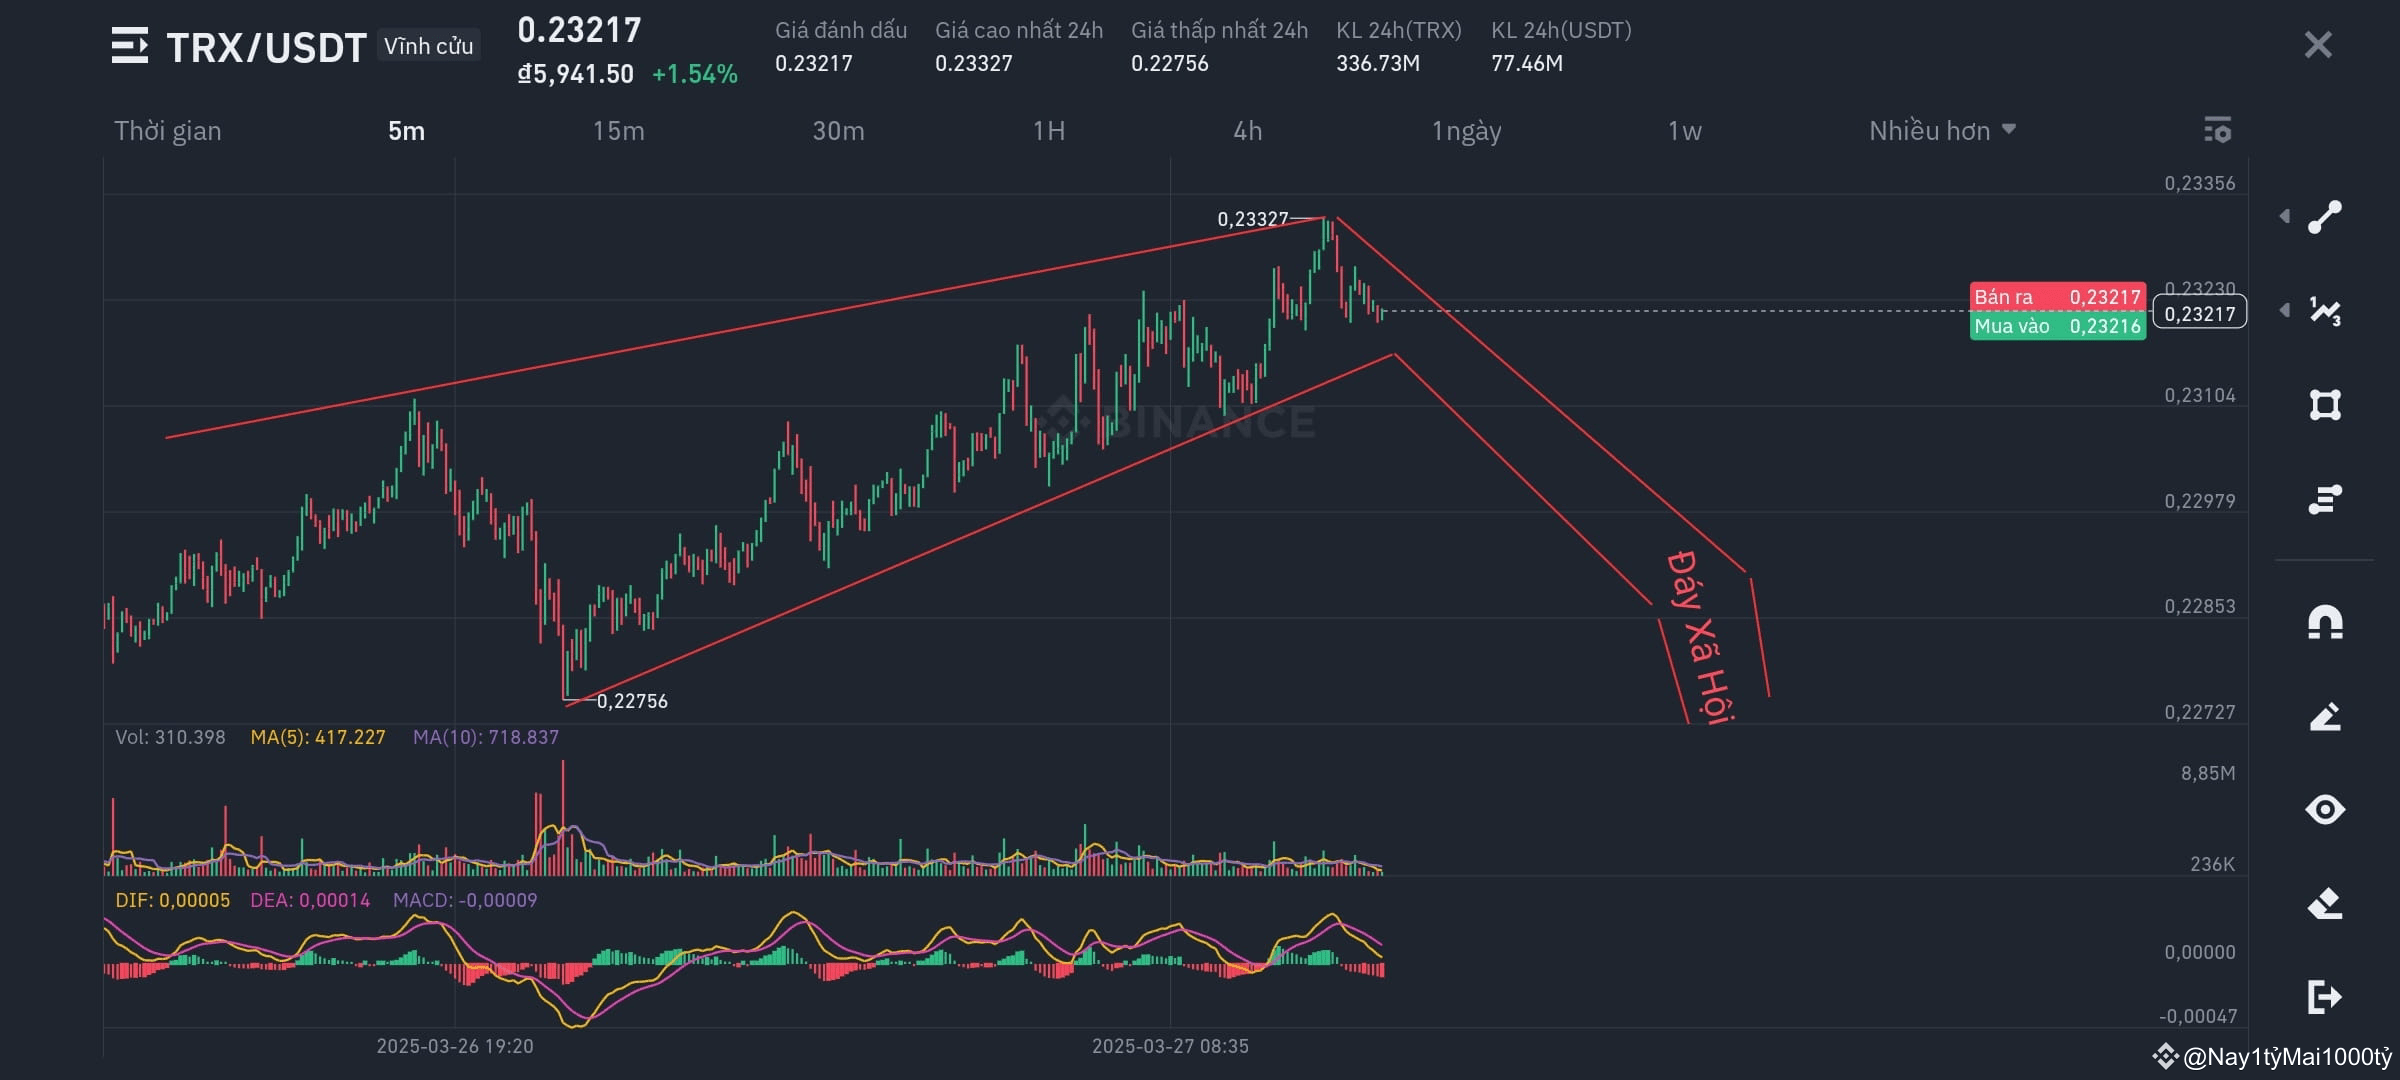
Task: Click the 0,22853 price axis label
Action: click(x=2199, y=606)
